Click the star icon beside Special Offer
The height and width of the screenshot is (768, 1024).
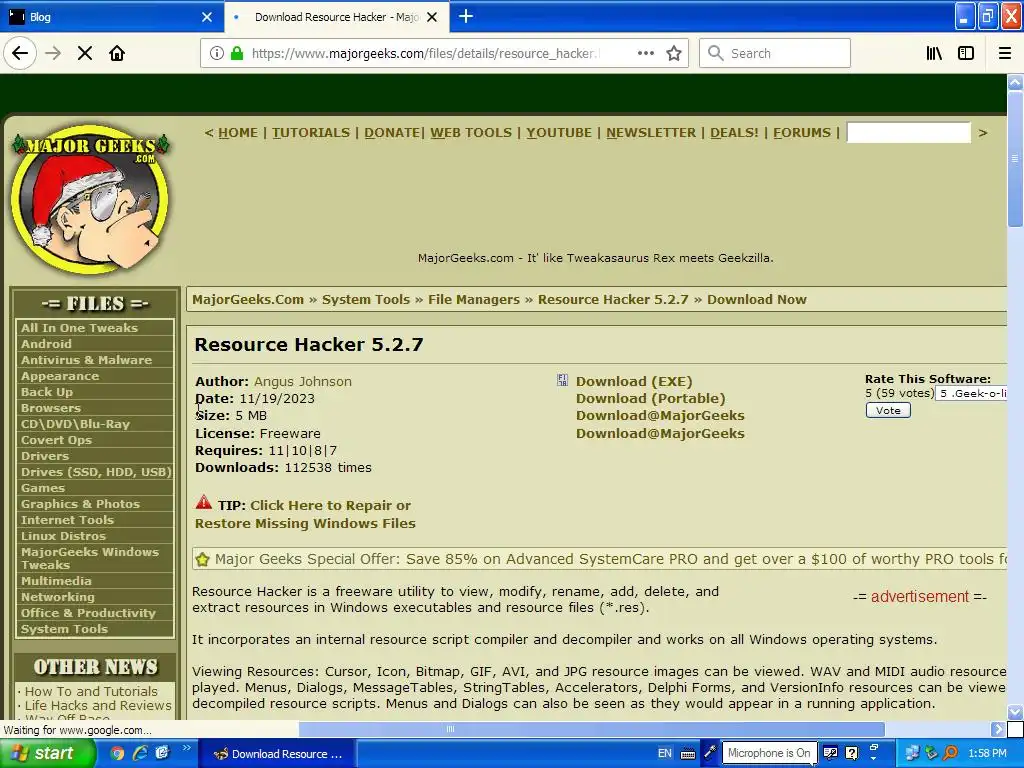click(202, 560)
